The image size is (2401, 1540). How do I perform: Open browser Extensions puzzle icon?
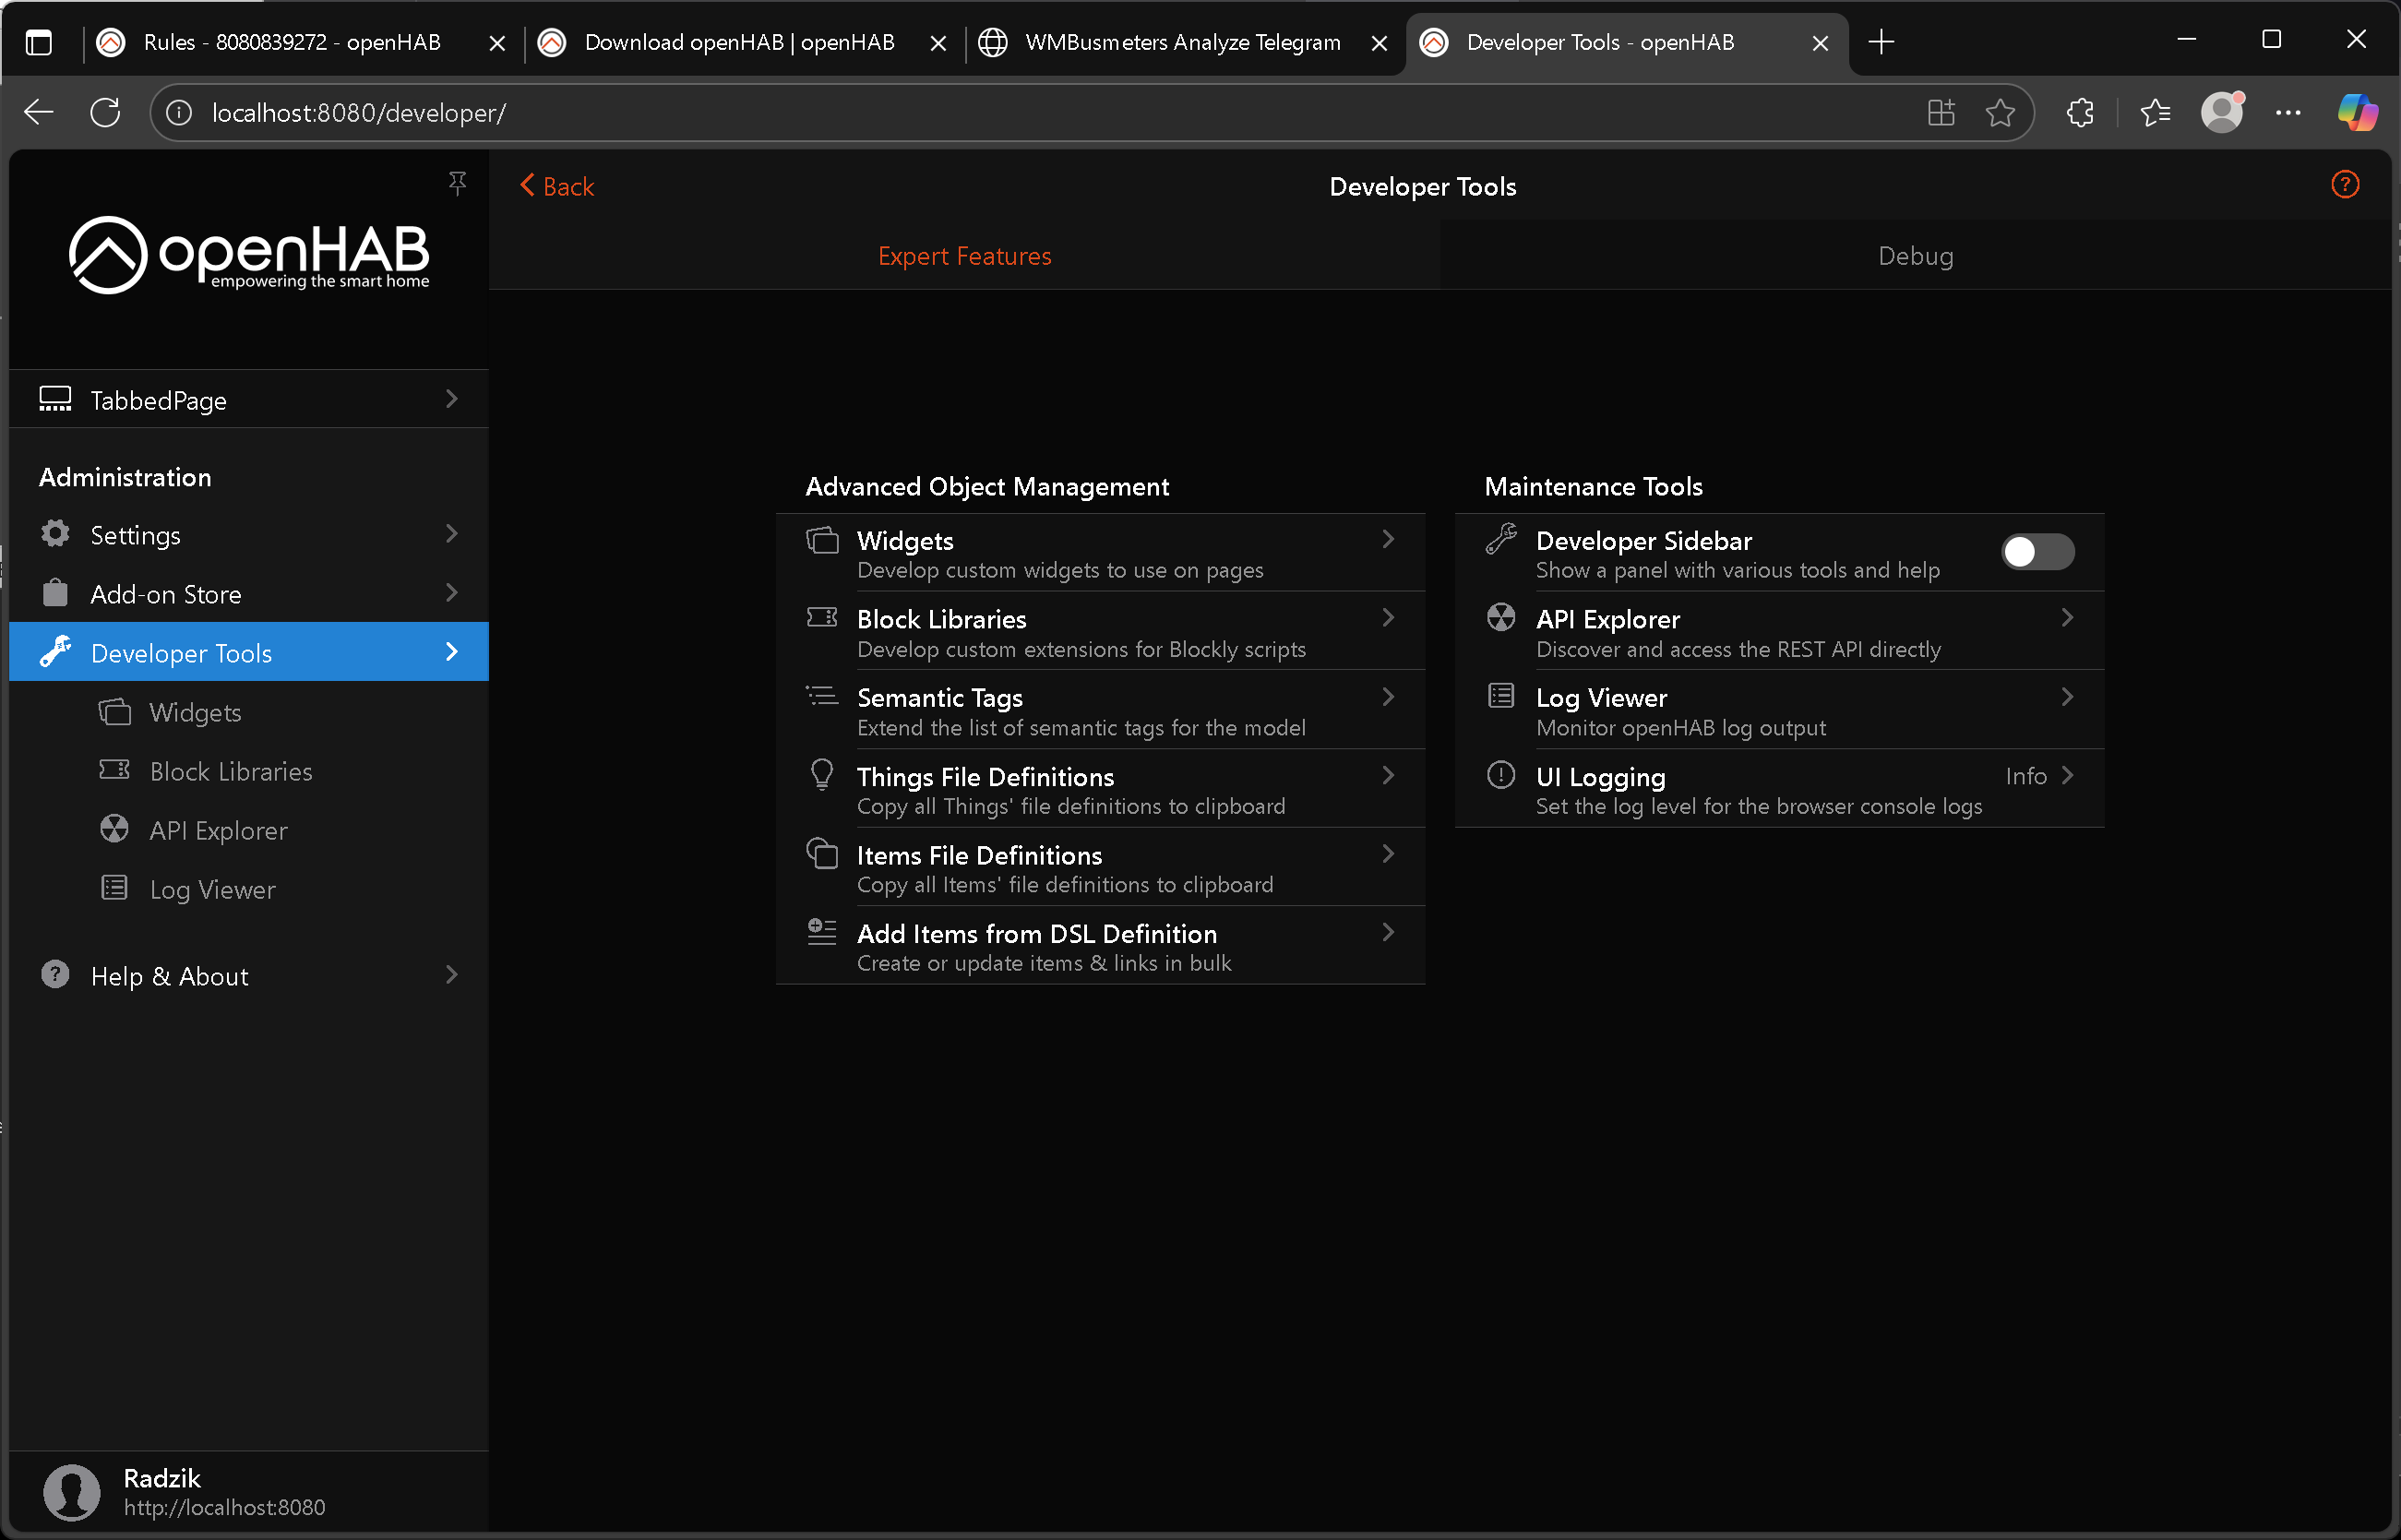(2079, 113)
